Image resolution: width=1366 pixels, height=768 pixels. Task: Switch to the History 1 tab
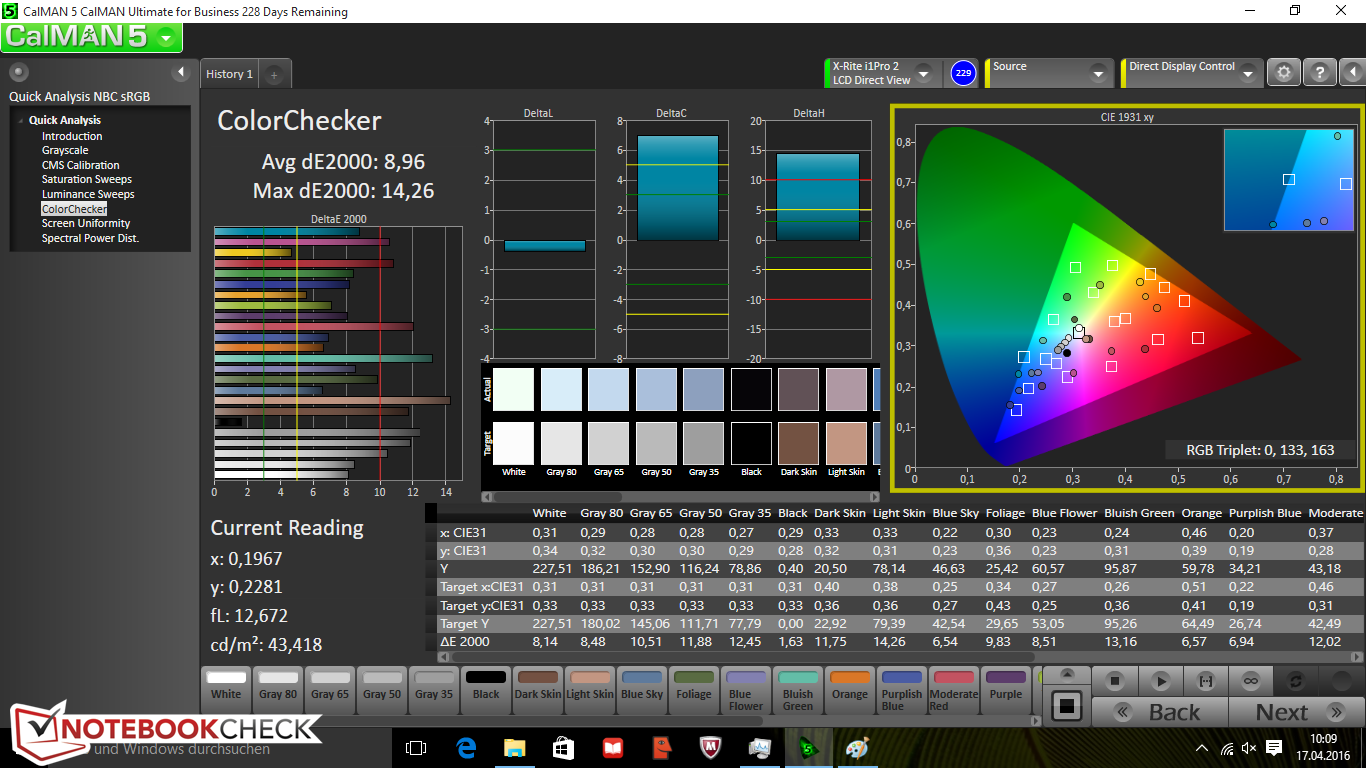point(229,74)
